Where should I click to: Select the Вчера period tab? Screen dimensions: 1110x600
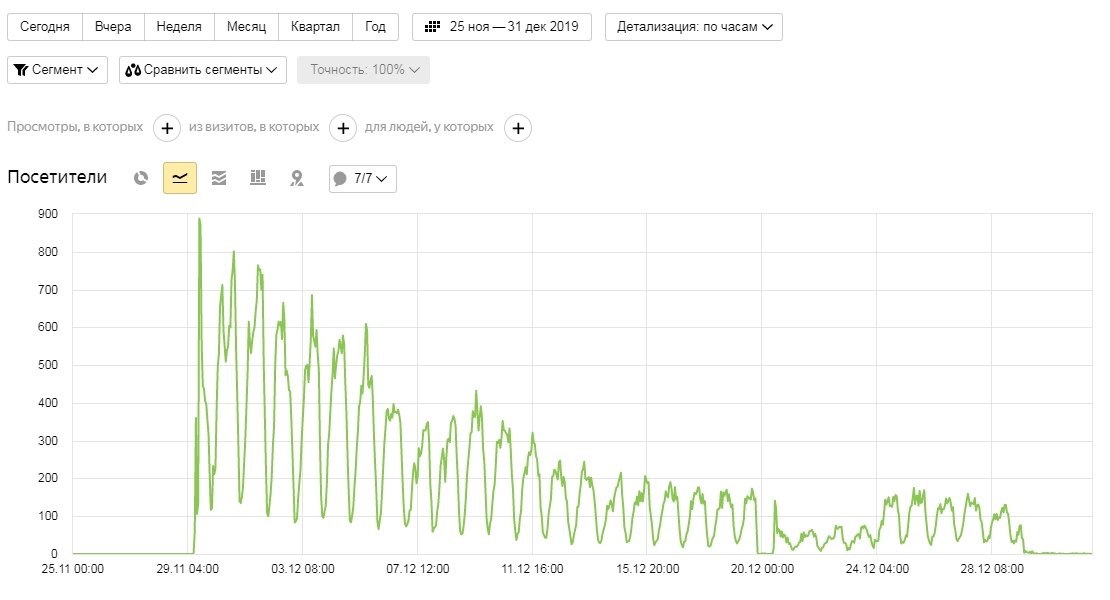point(113,27)
